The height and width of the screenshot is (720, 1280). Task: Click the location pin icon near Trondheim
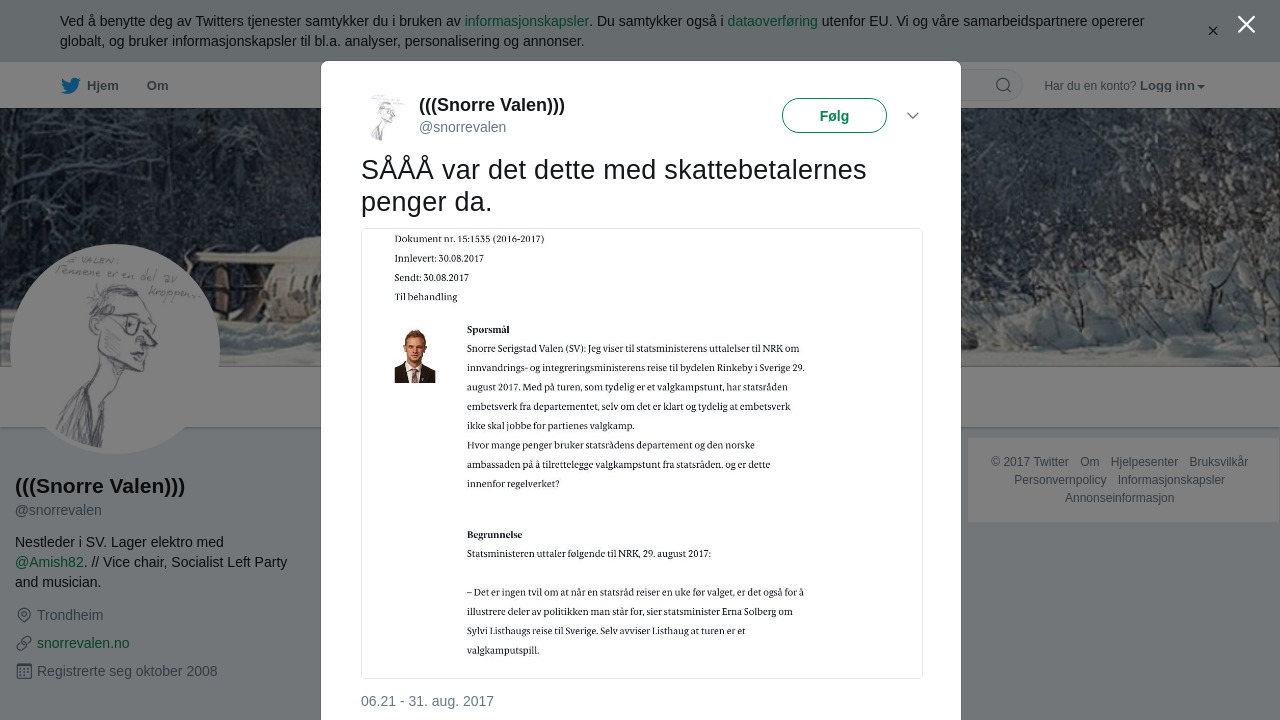24,615
